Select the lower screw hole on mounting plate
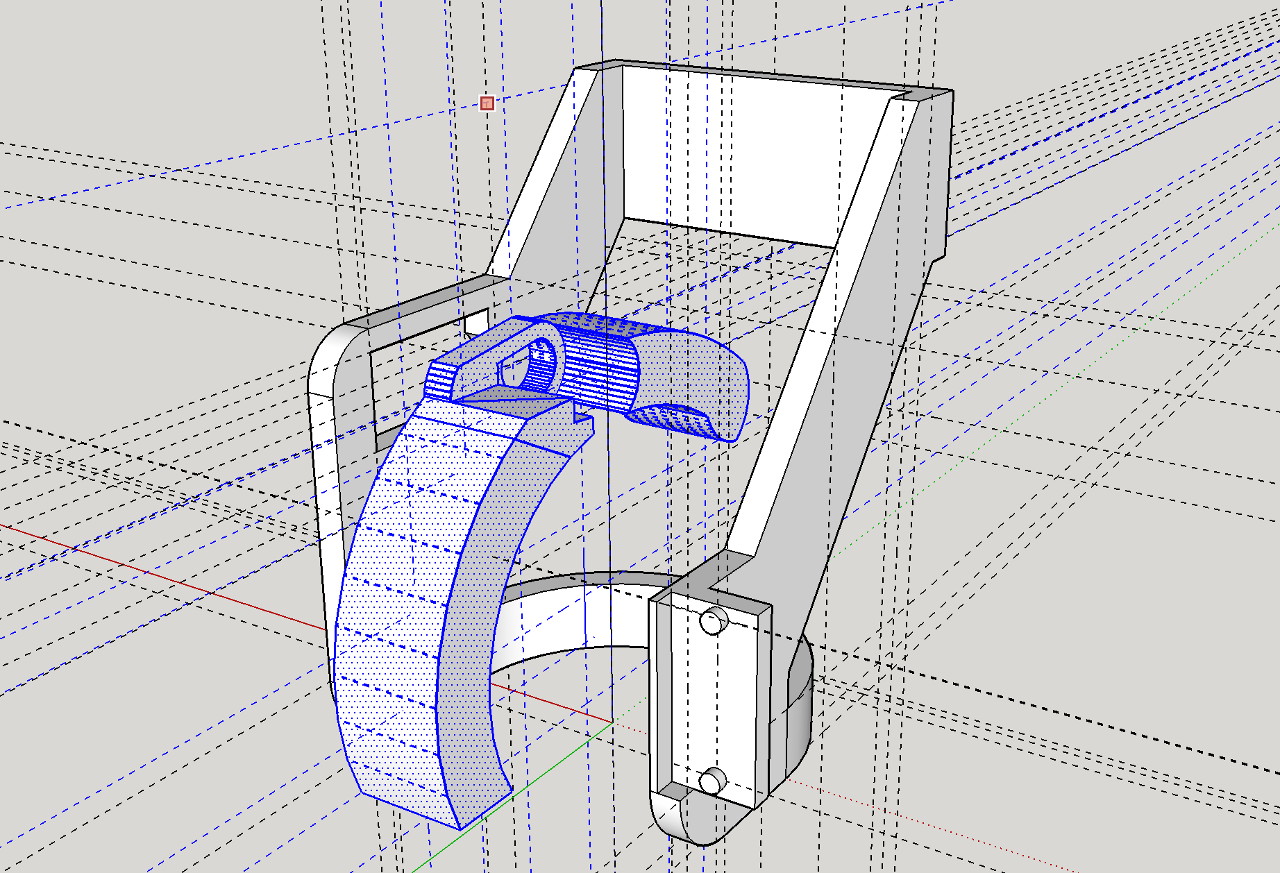 pyautogui.click(x=712, y=780)
